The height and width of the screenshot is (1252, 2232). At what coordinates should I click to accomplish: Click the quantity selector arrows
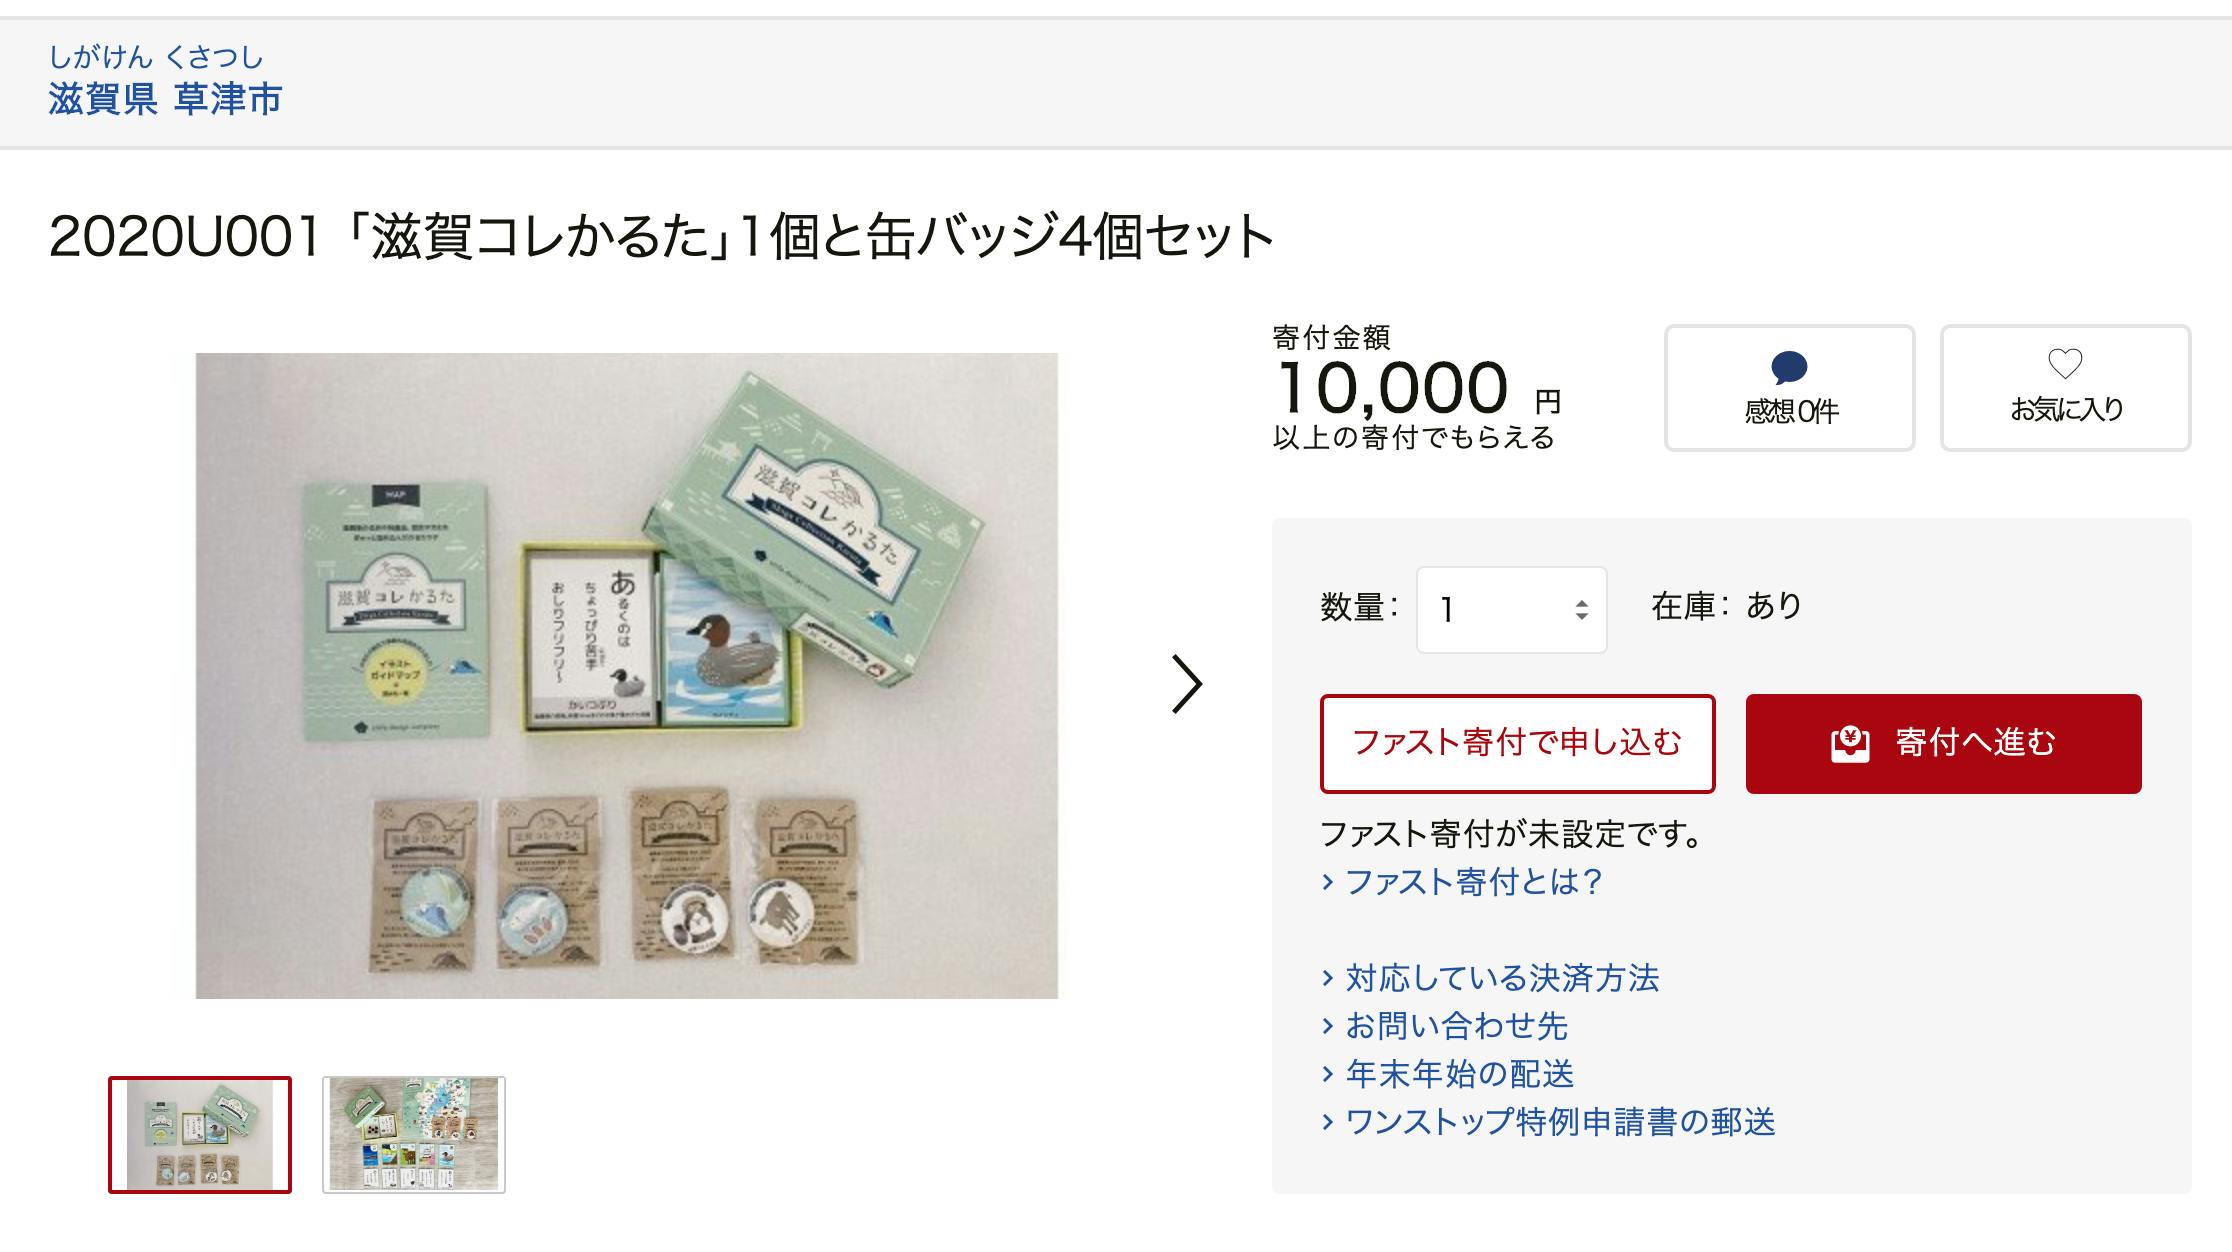click(x=1581, y=610)
